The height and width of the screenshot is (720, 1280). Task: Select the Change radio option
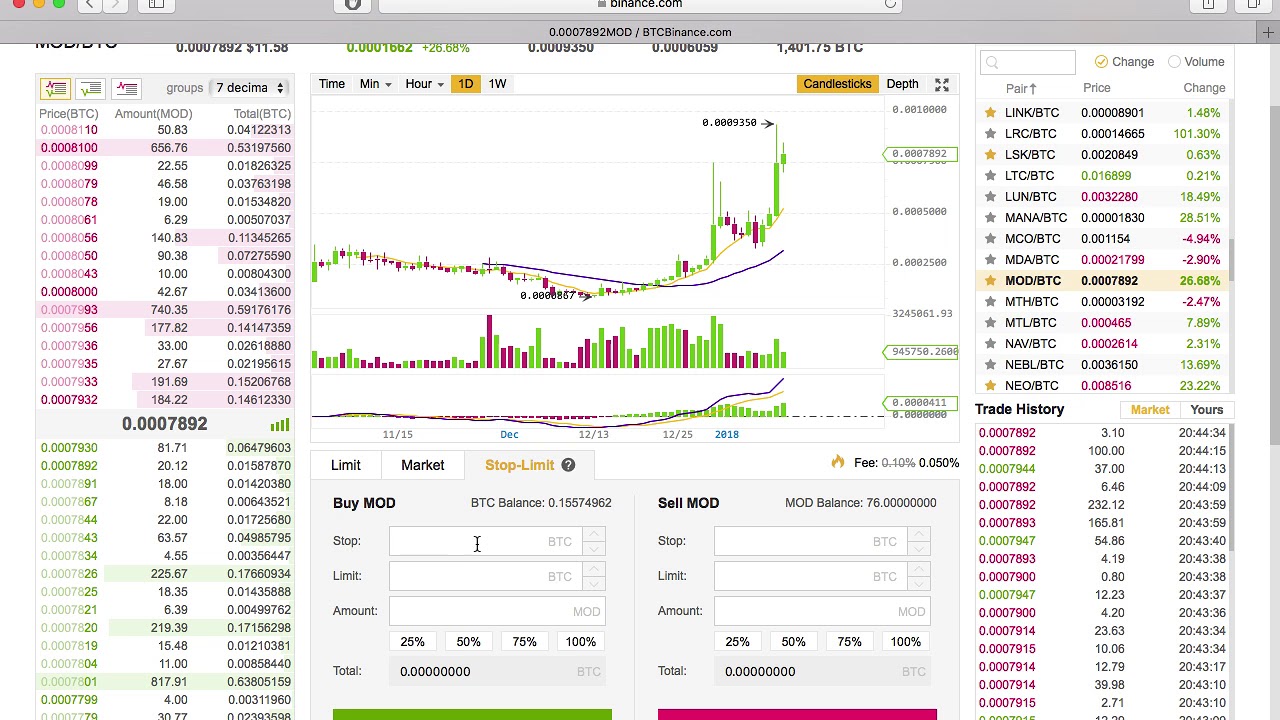tap(1101, 62)
